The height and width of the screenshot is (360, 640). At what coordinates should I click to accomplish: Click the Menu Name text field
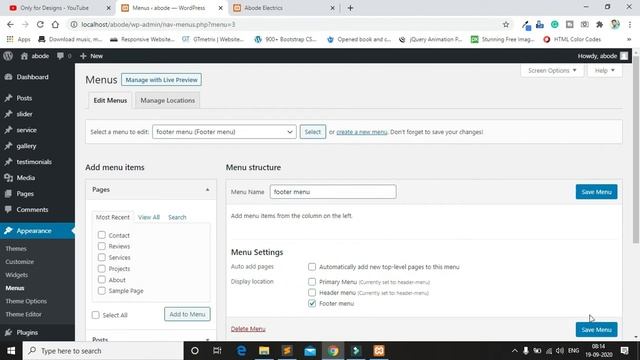(333, 192)
